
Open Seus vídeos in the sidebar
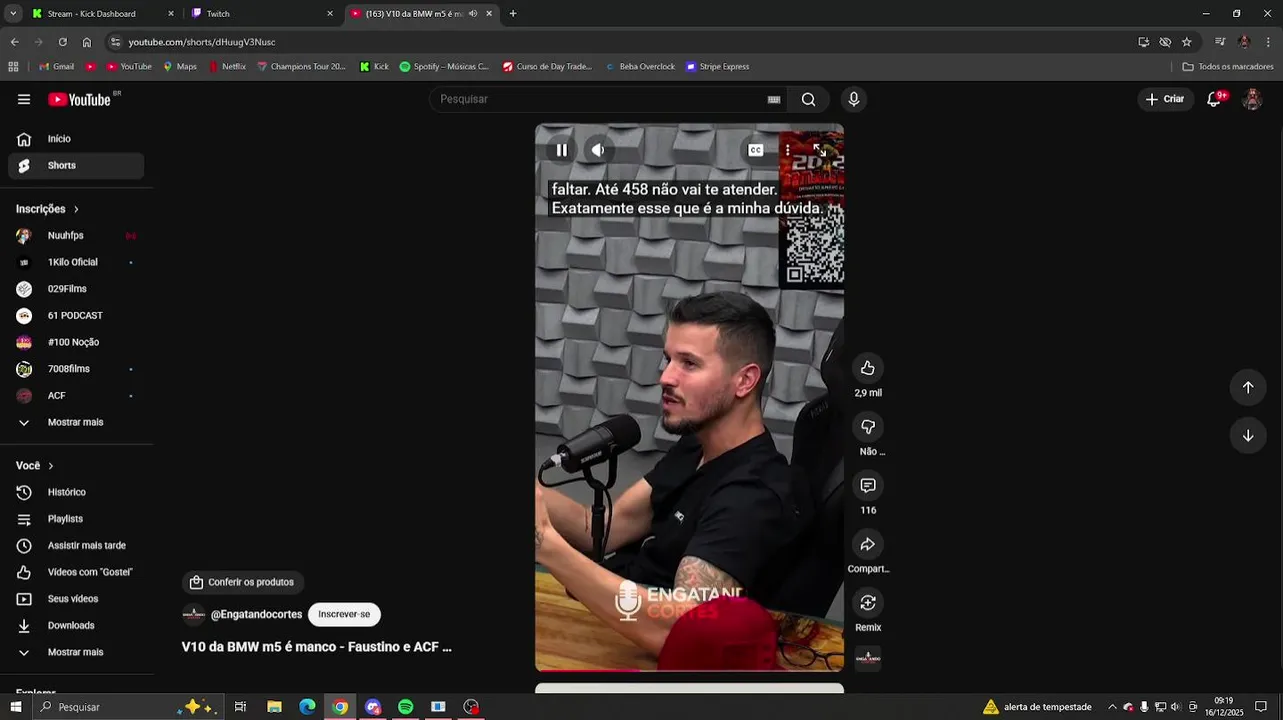pos(76,599)
